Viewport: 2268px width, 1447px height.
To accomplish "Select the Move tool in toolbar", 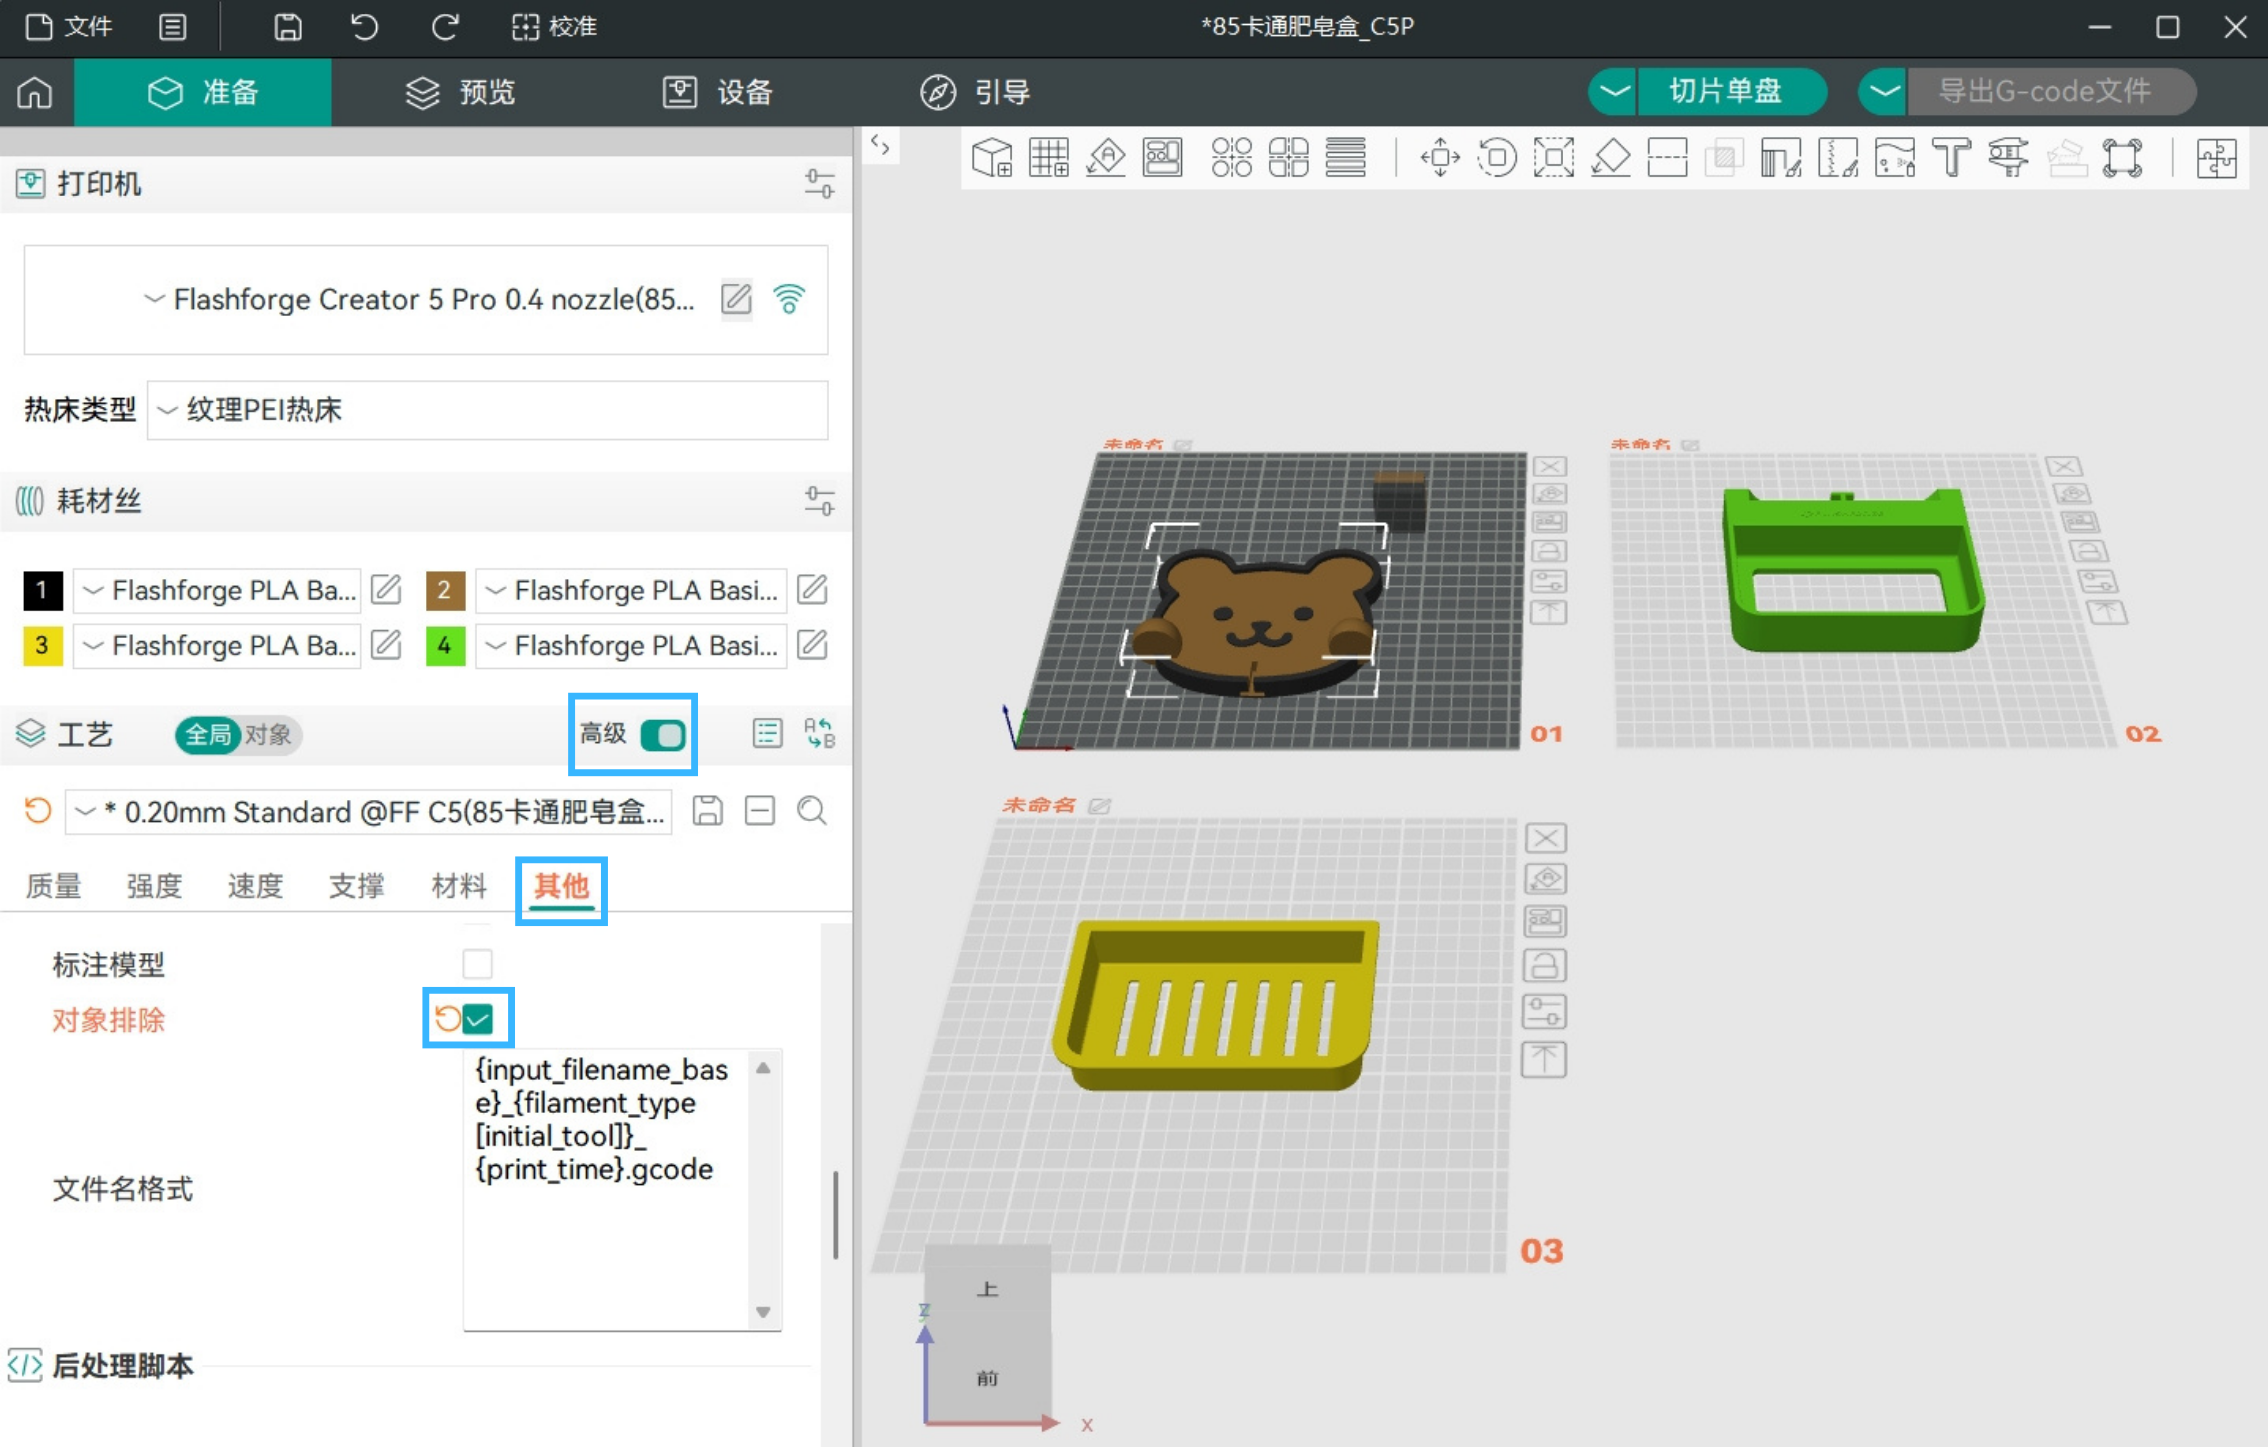I will tap(1440, 158).
